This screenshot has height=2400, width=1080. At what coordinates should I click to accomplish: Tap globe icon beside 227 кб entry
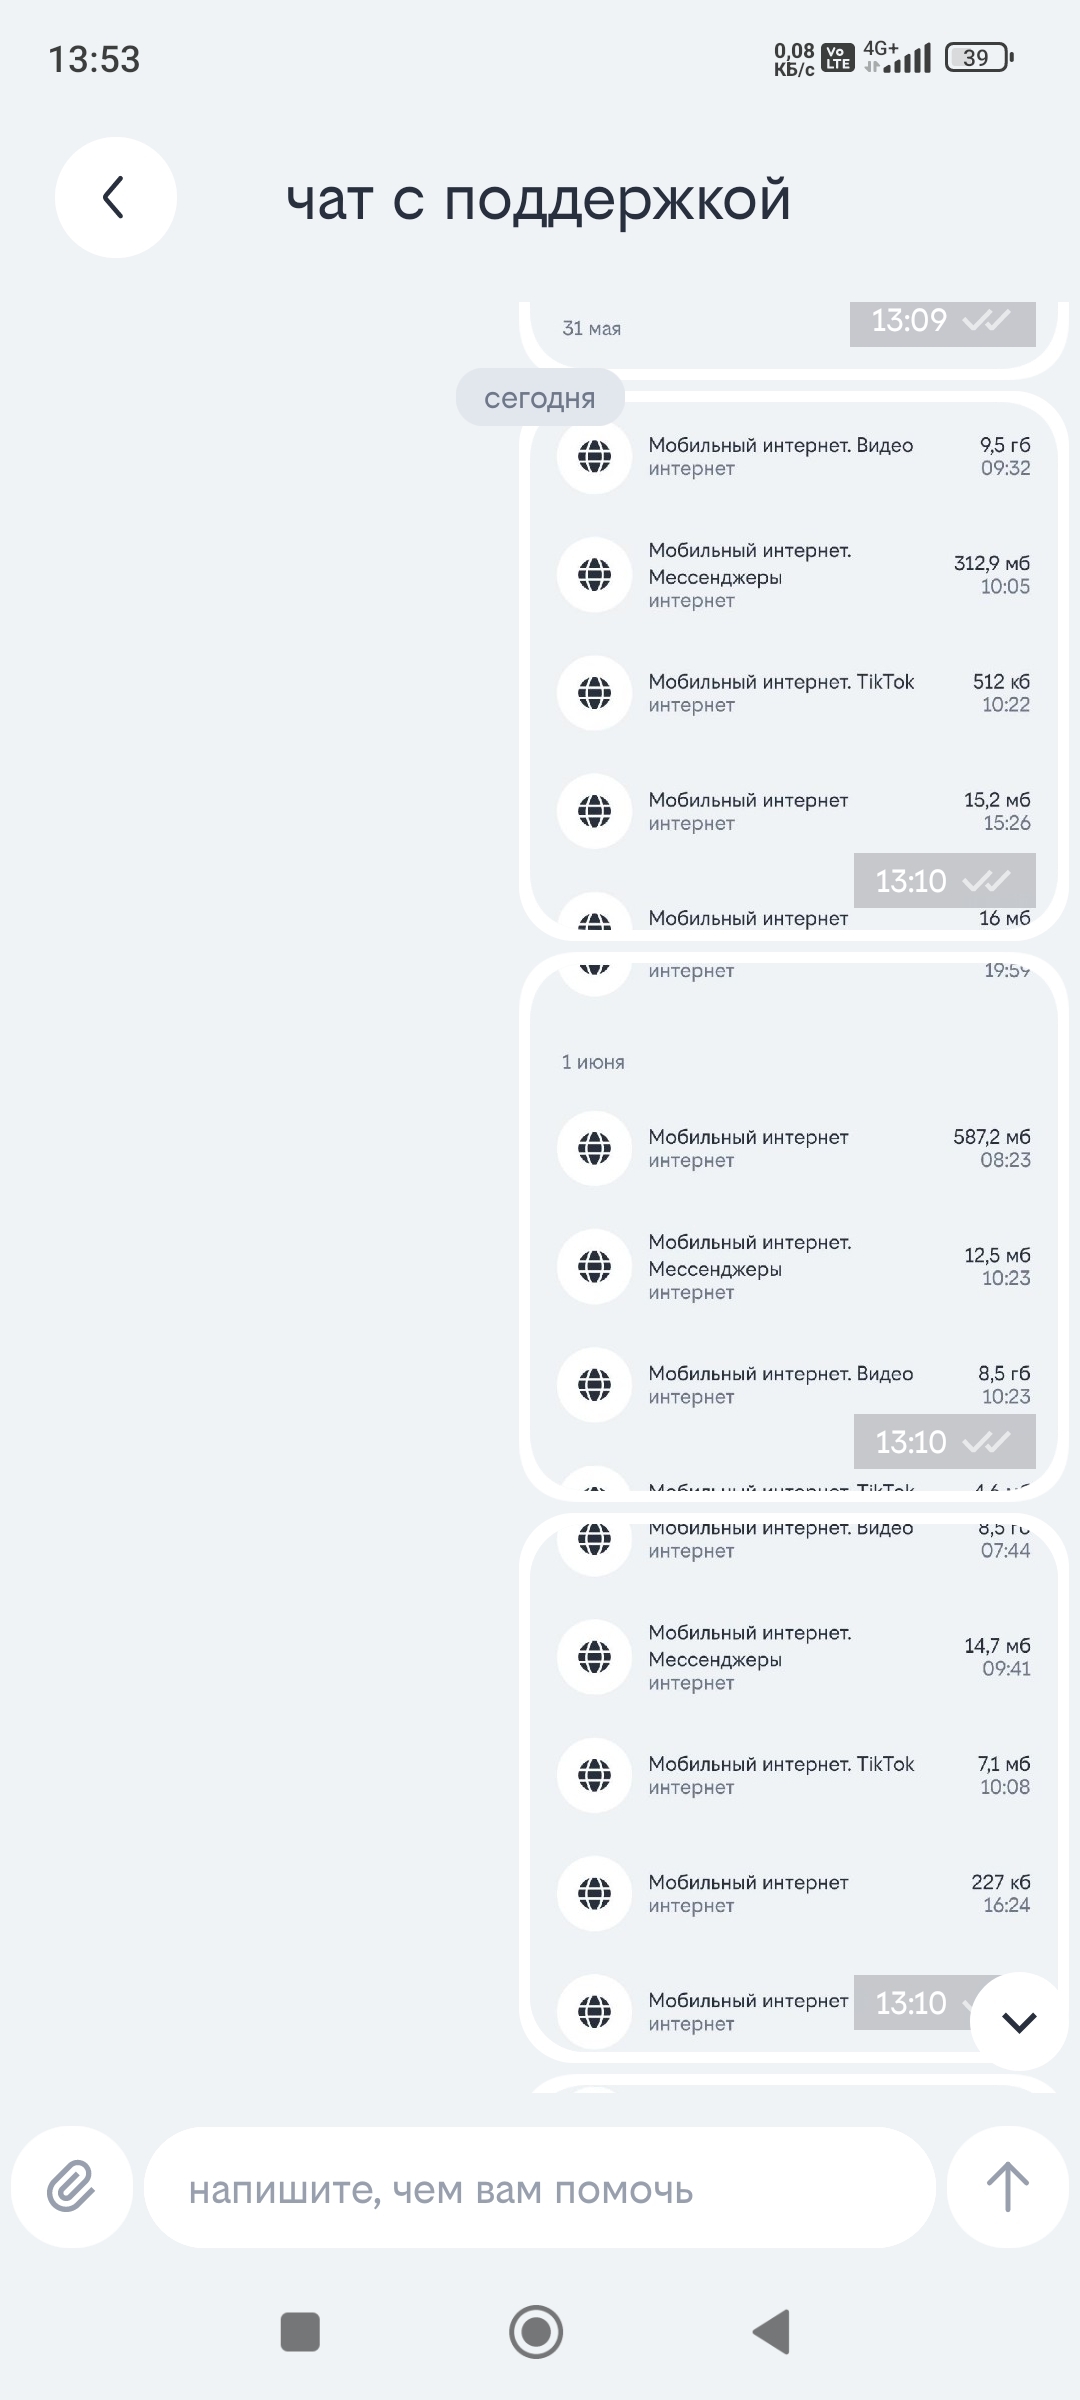(595, 1893)
